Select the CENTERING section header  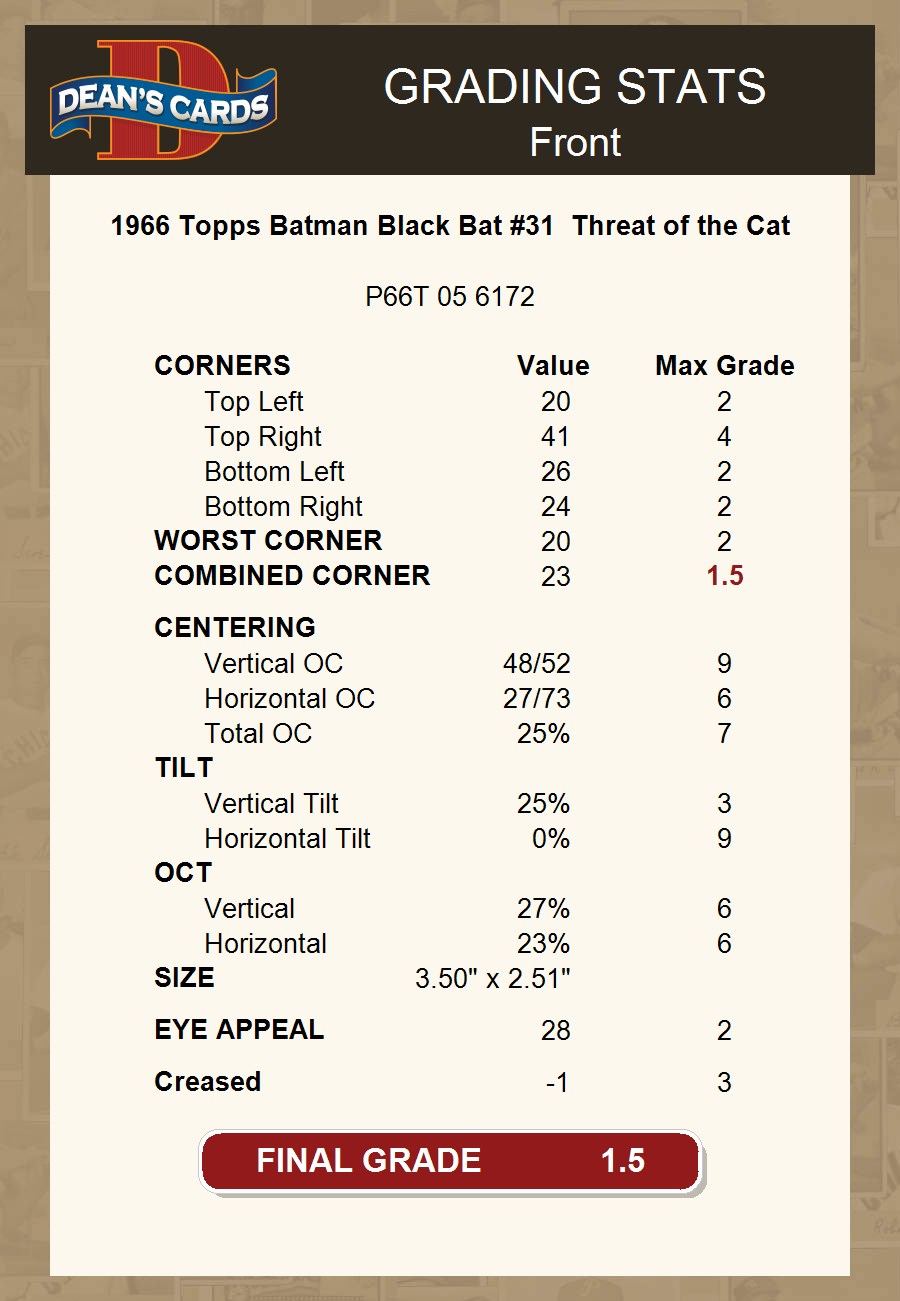235,628
